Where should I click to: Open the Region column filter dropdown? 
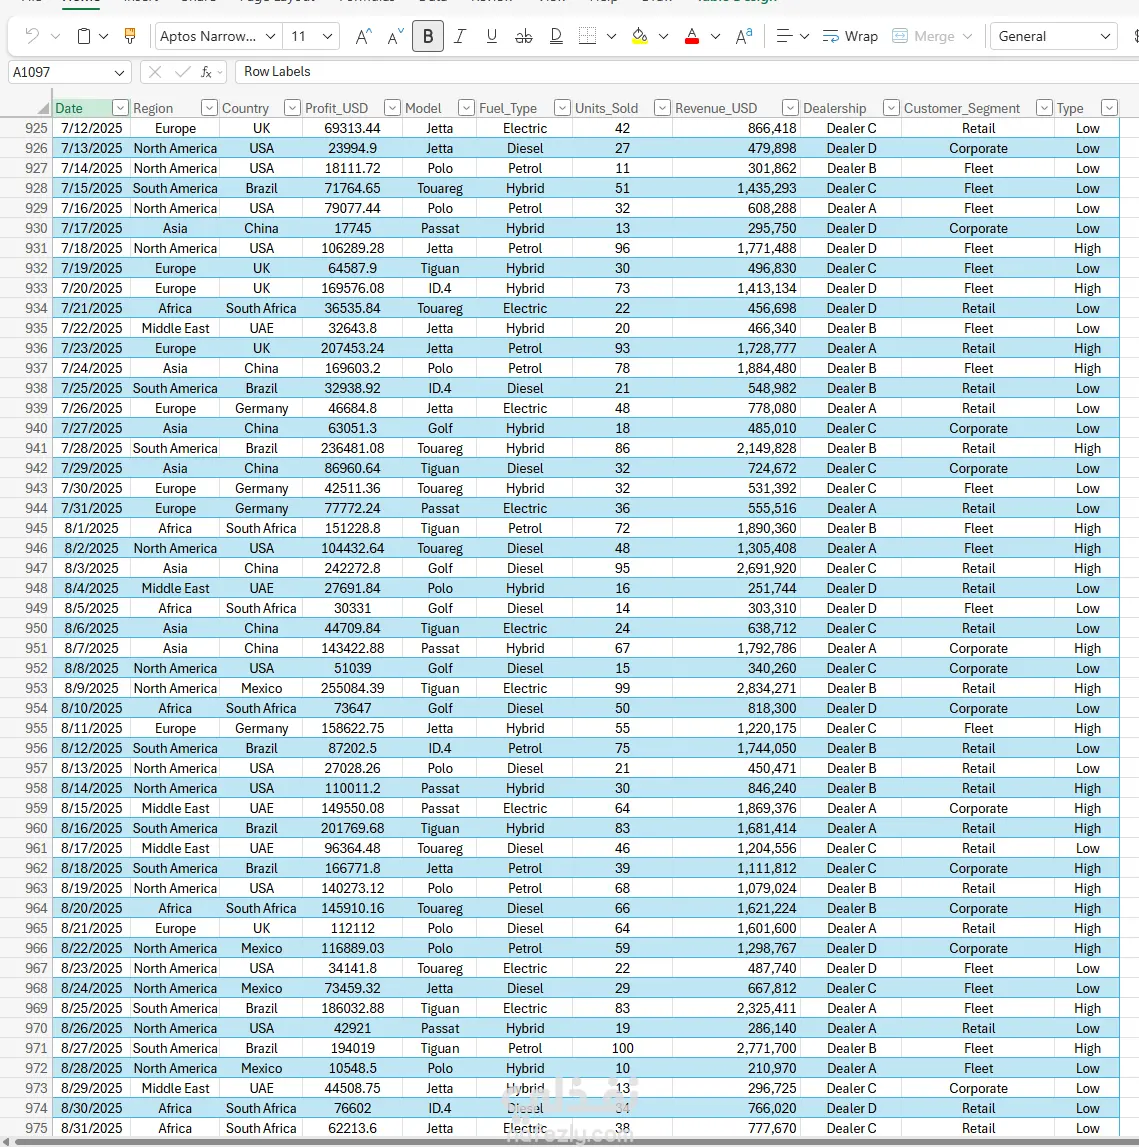208,108
